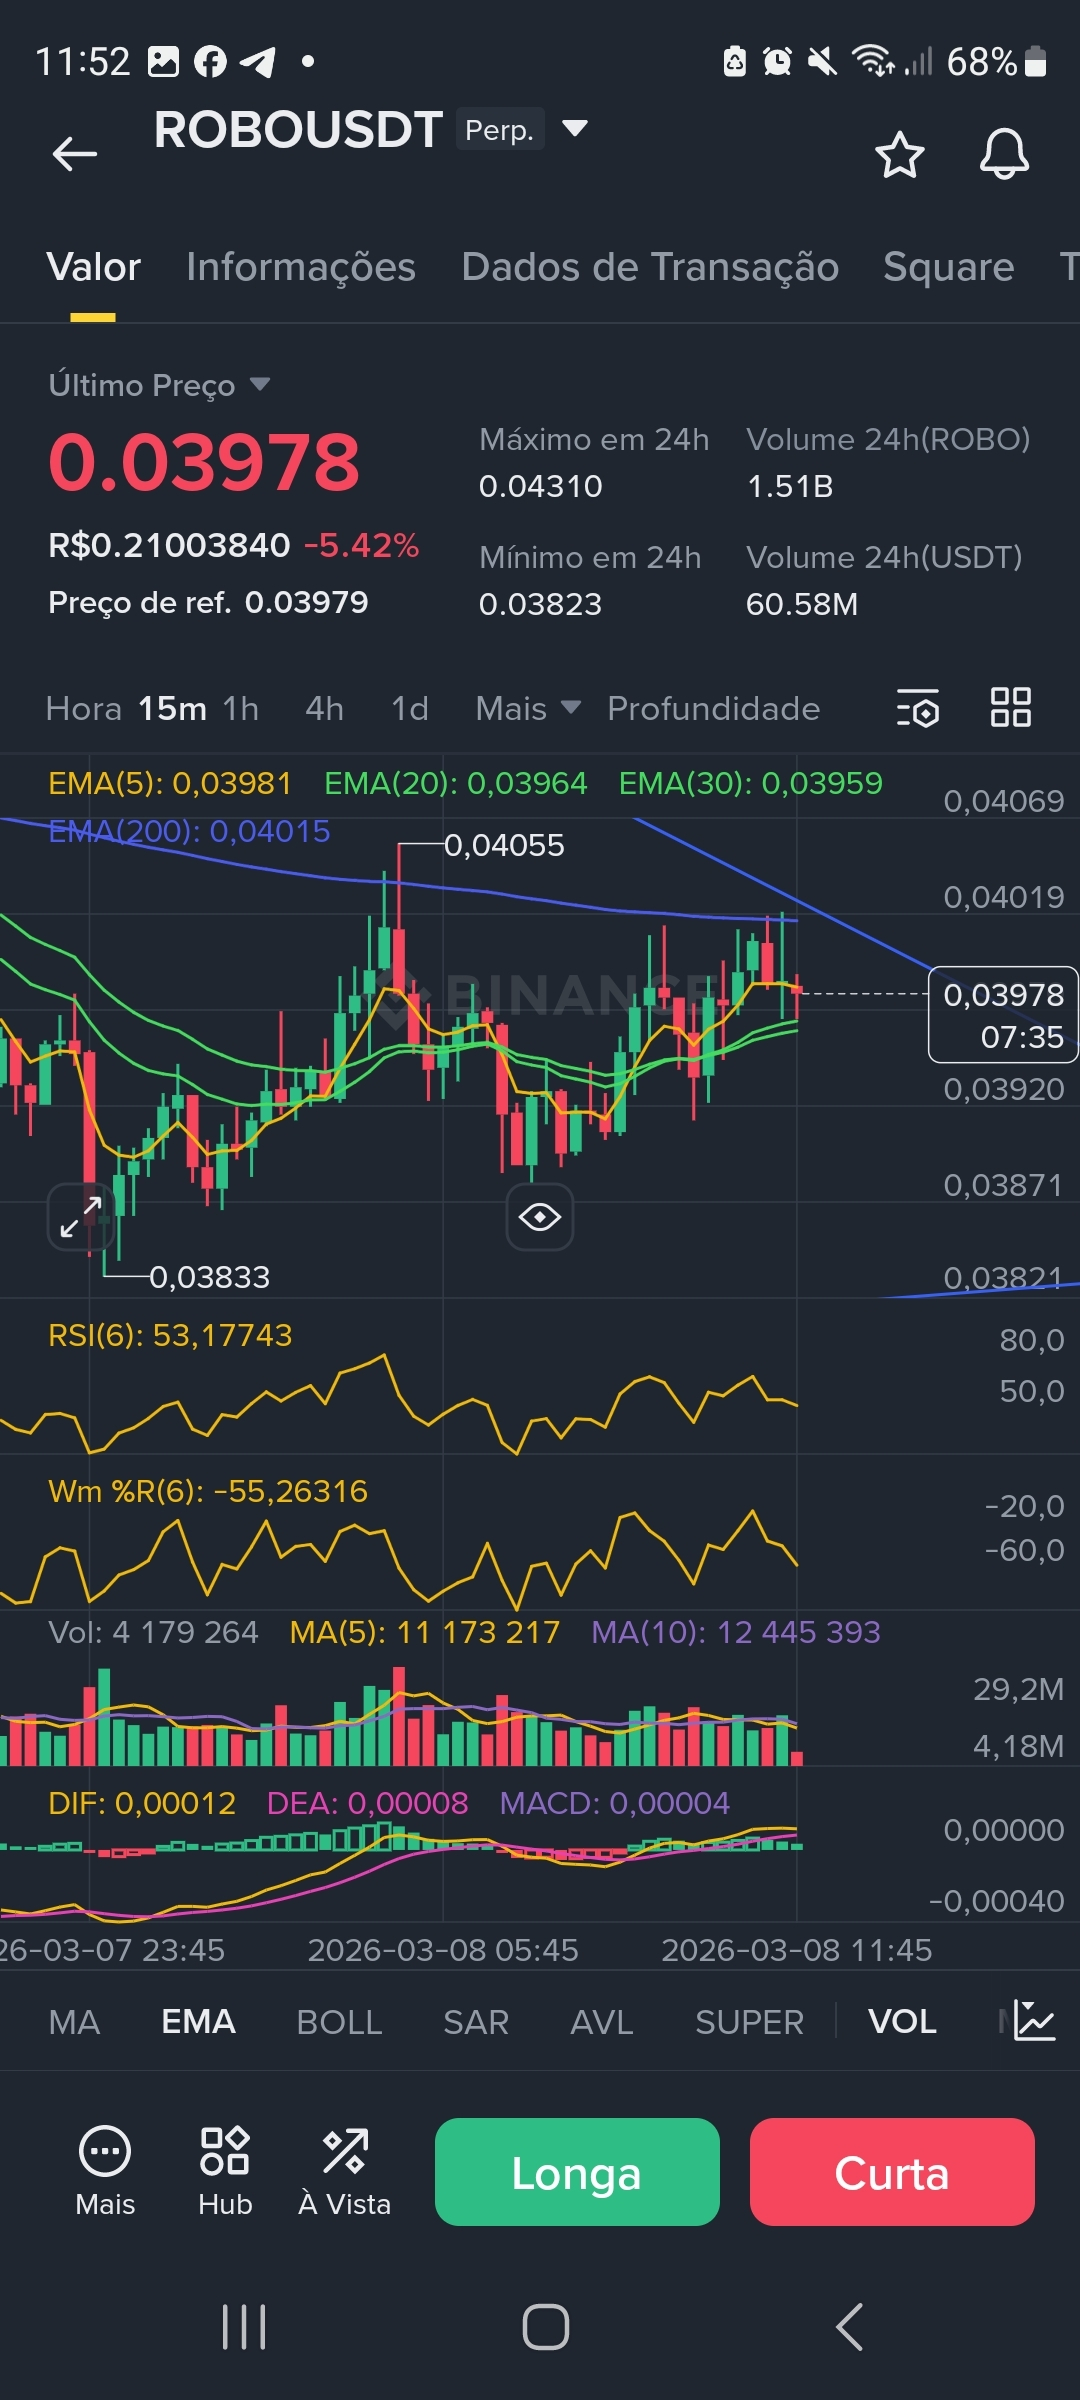
Task: Tap large last price 0.03978
Action: [204, 463]
